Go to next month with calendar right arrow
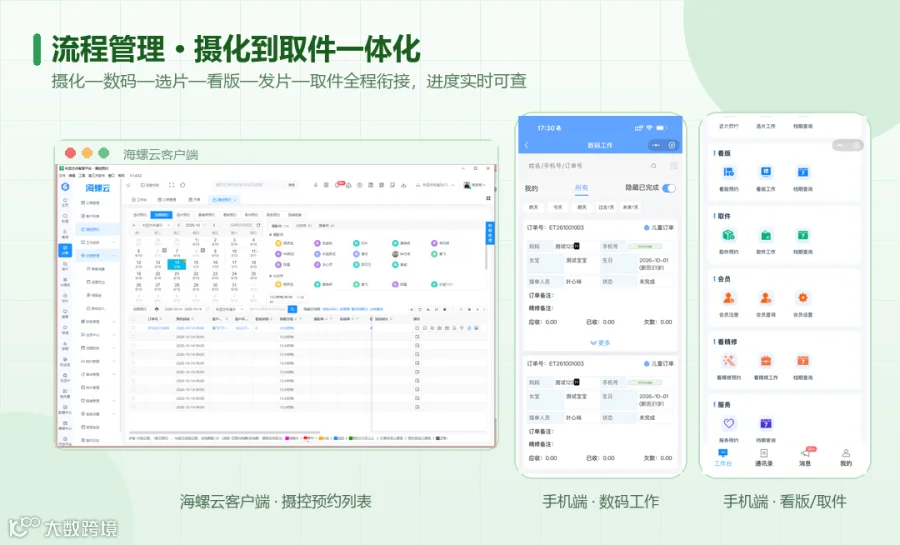The image size is (900, 545). coord(214,225)
